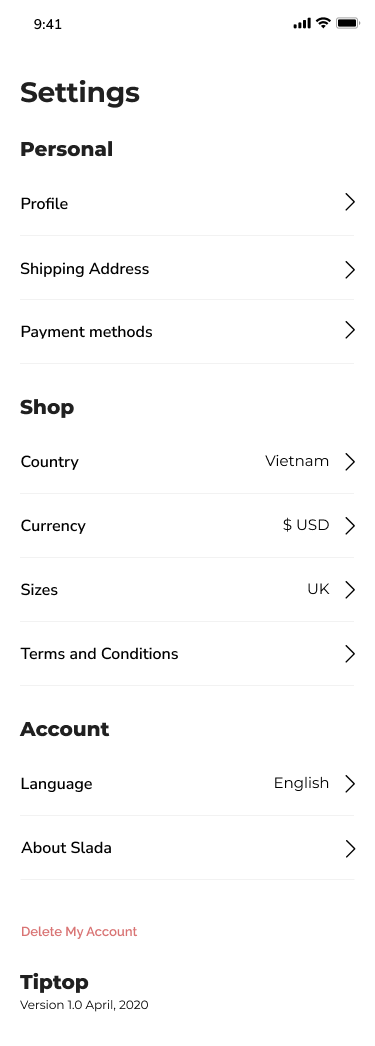Image resolution: width=375 pixels, height=1046 pixels.
Task: Tap chevron beside Payment methods
Action: [350, 330]
